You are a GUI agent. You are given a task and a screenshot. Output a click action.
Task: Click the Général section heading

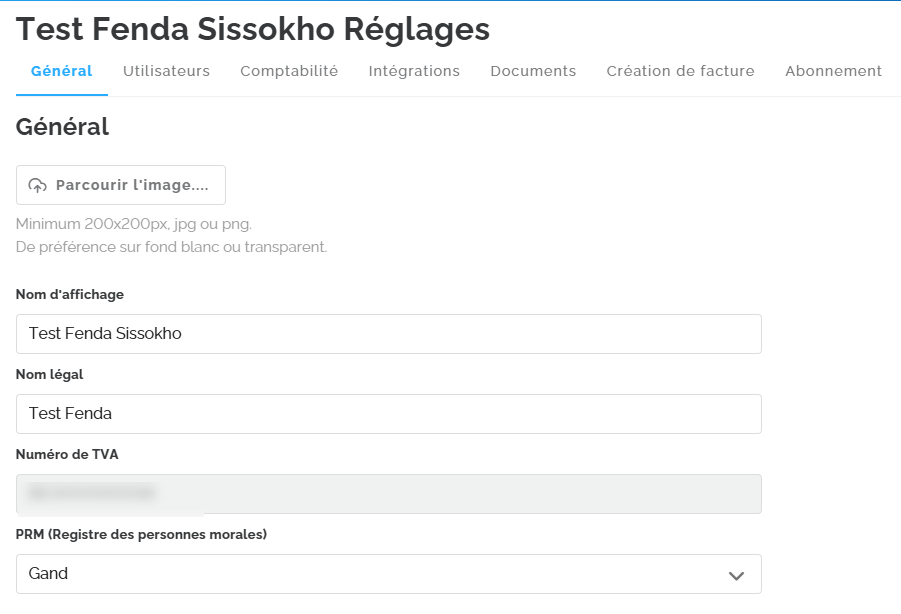[x=62, y=127]
